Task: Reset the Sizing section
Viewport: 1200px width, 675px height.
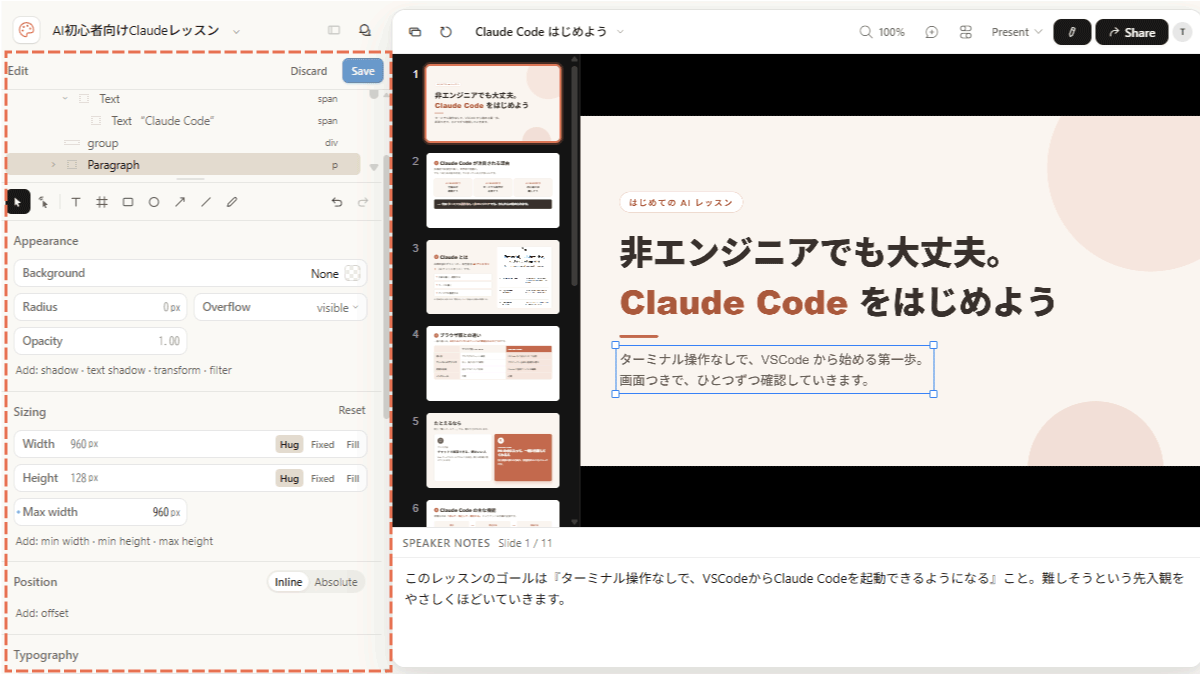Action: (352, 411)
